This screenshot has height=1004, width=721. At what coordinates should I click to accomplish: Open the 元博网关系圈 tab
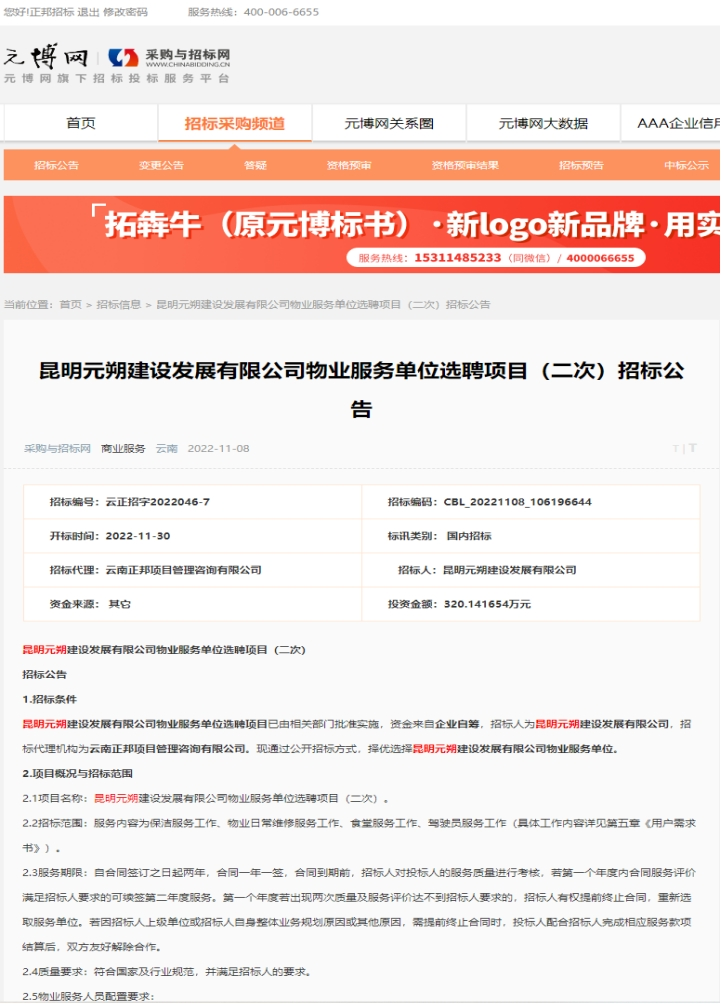tap(389, 123)
